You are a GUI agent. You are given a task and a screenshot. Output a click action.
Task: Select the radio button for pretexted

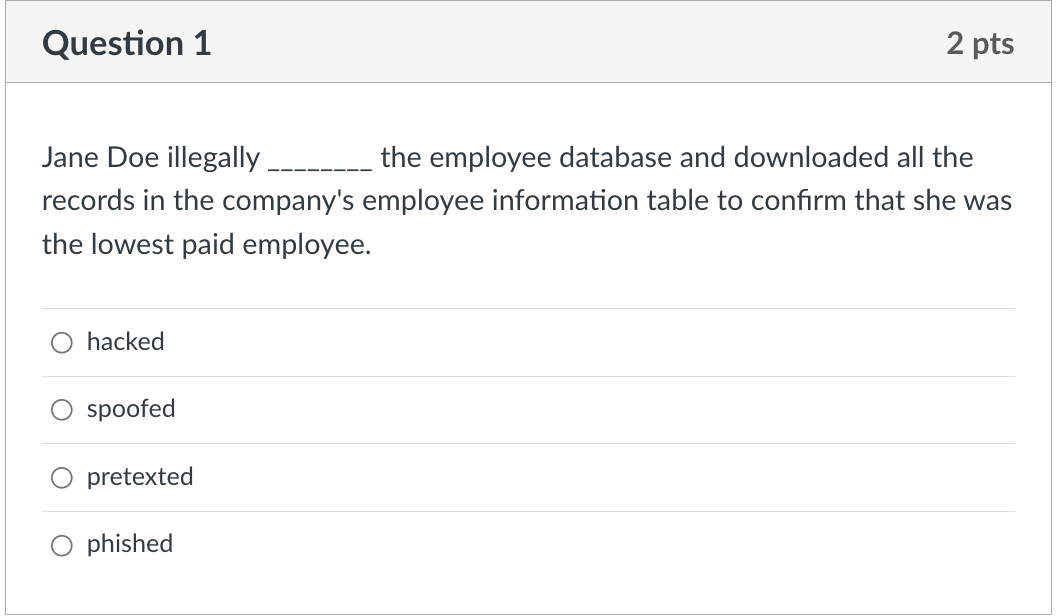click(62, 477)
